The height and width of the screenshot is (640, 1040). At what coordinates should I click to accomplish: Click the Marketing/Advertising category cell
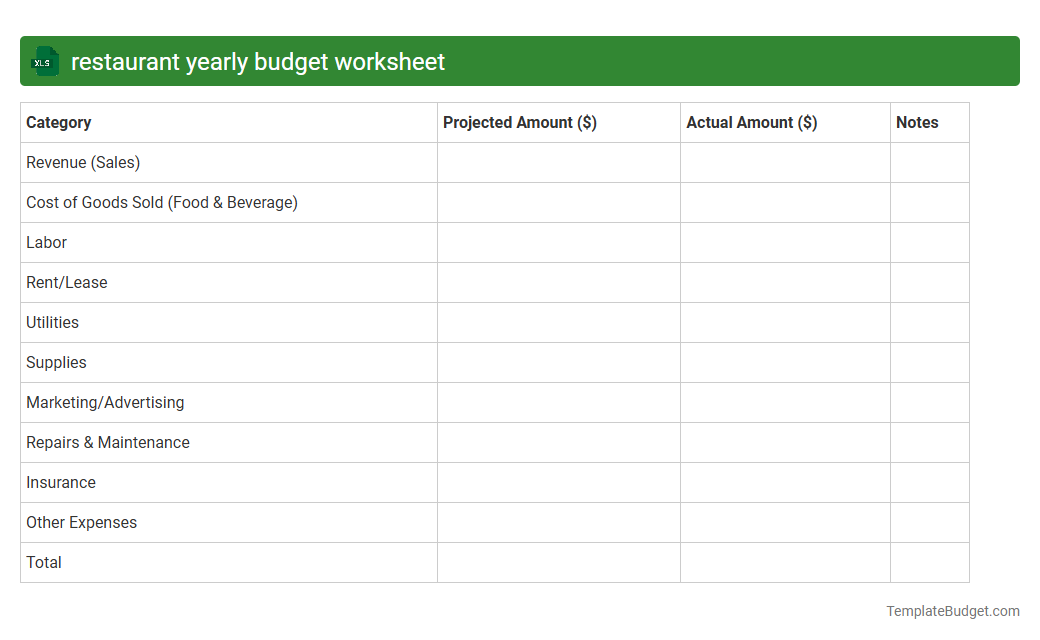[x=105, y=402]
